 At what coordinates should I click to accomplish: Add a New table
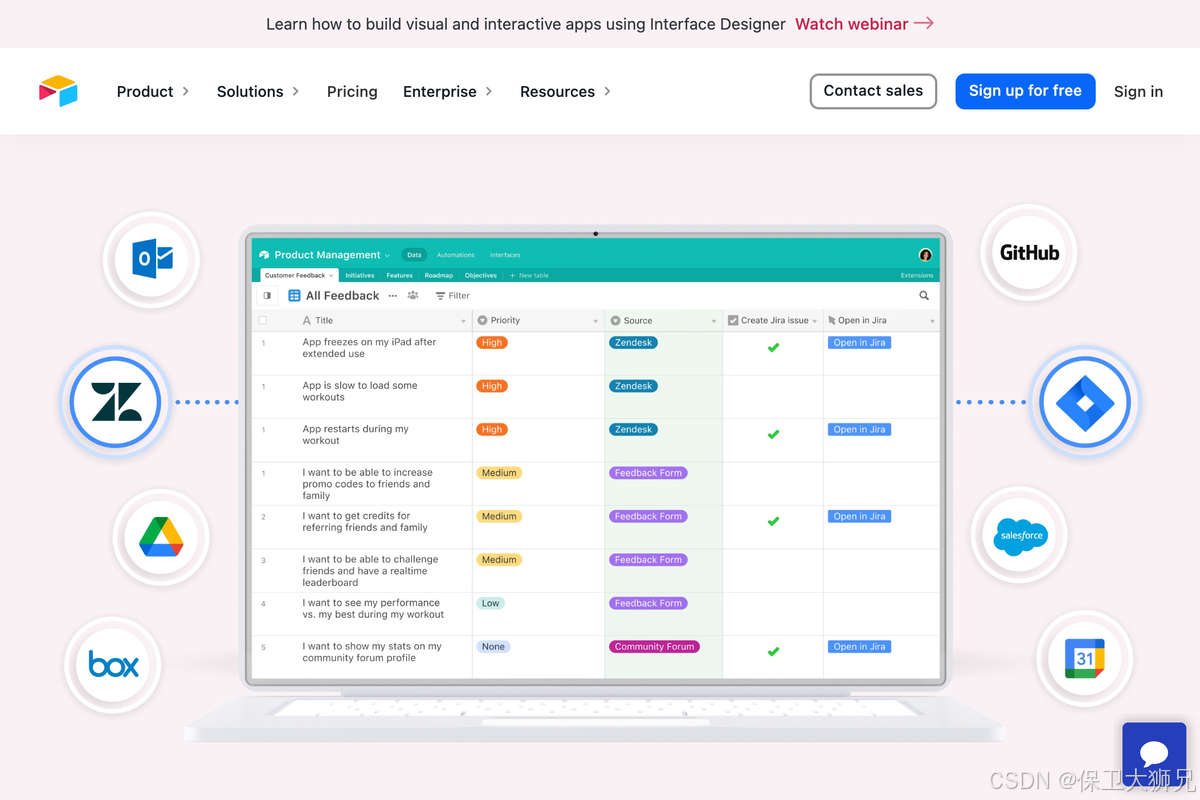tap(529, 275)
